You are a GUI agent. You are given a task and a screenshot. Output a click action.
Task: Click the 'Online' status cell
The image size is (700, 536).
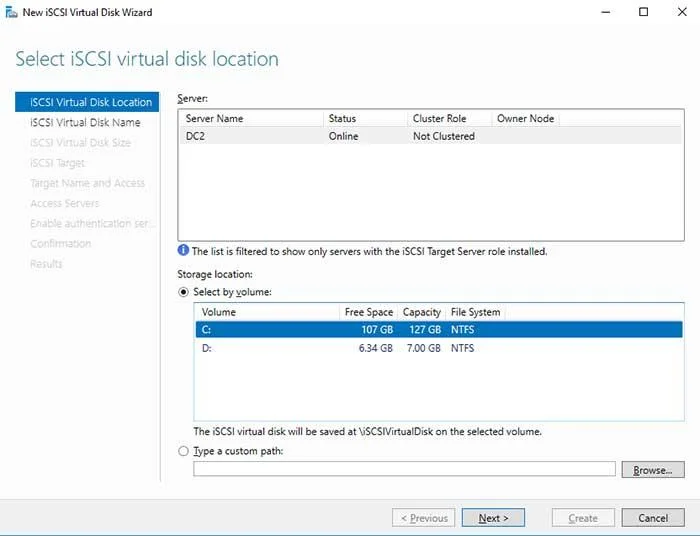coord(343,136)
